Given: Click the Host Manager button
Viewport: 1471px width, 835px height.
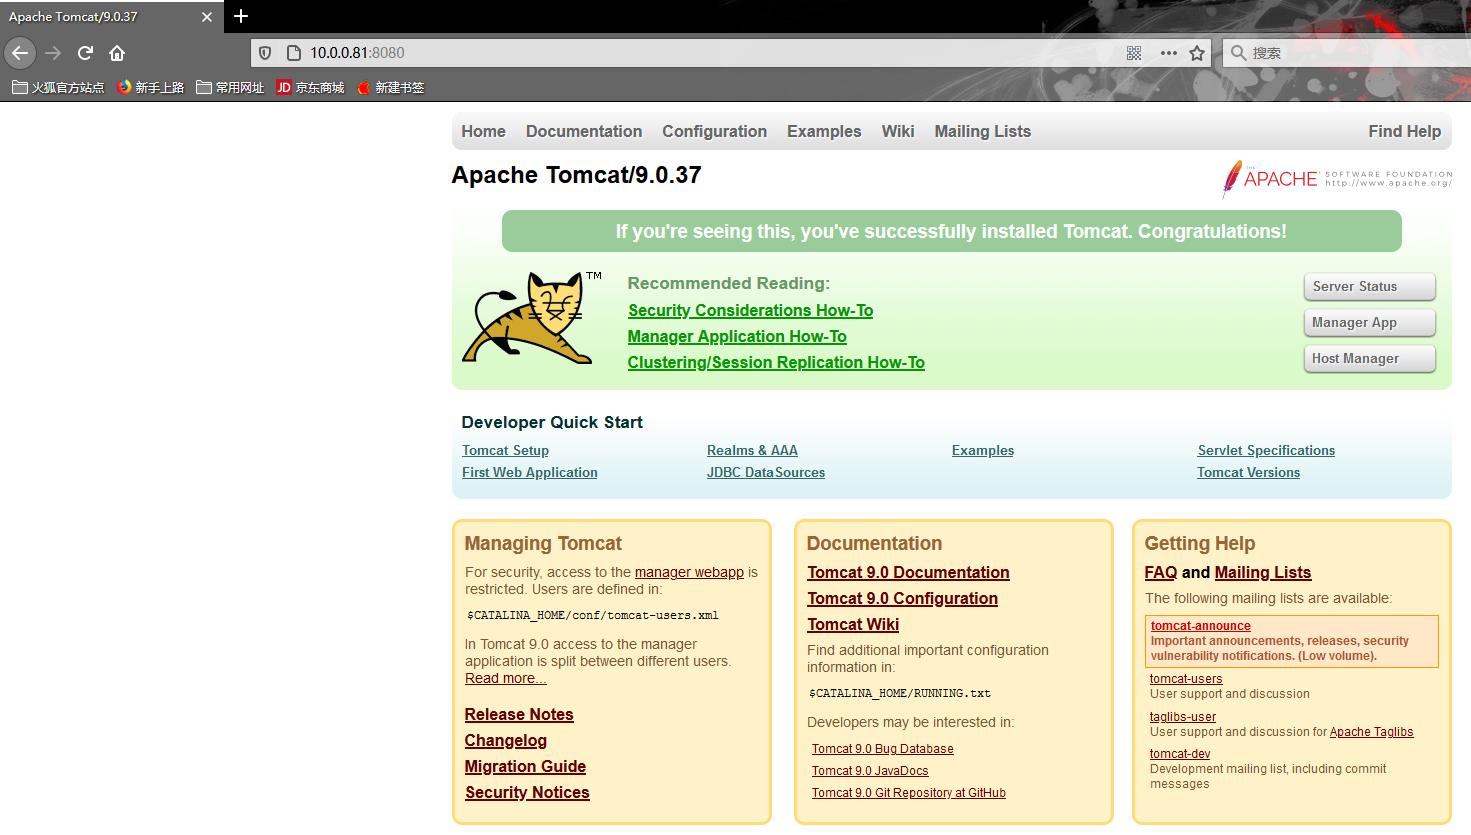Looking at the screenshot, I should (1369, 358).
